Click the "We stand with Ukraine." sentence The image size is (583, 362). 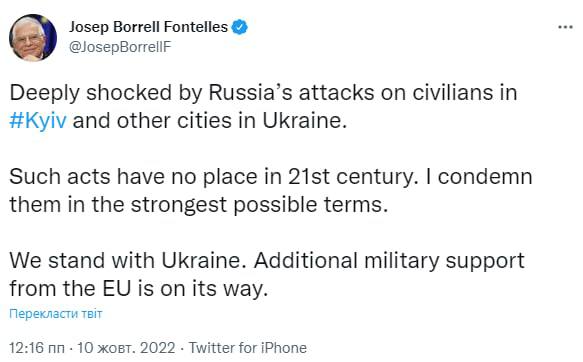[x=128, y=260]
